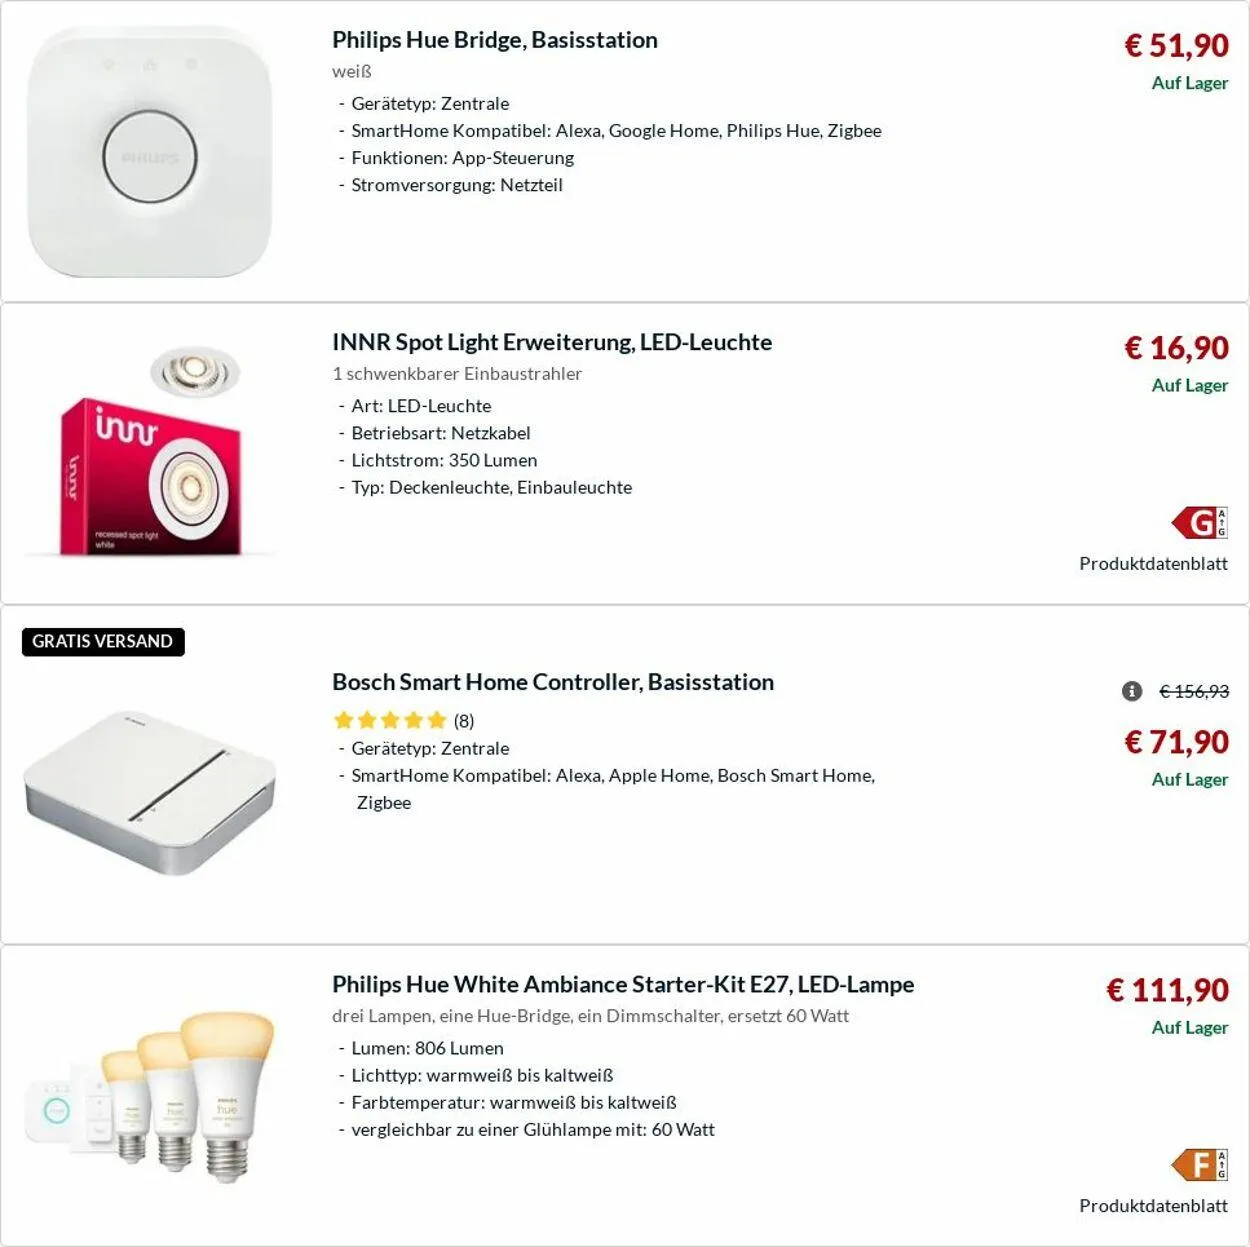Open Philips Hue Bridge product image

coord(150,152)
